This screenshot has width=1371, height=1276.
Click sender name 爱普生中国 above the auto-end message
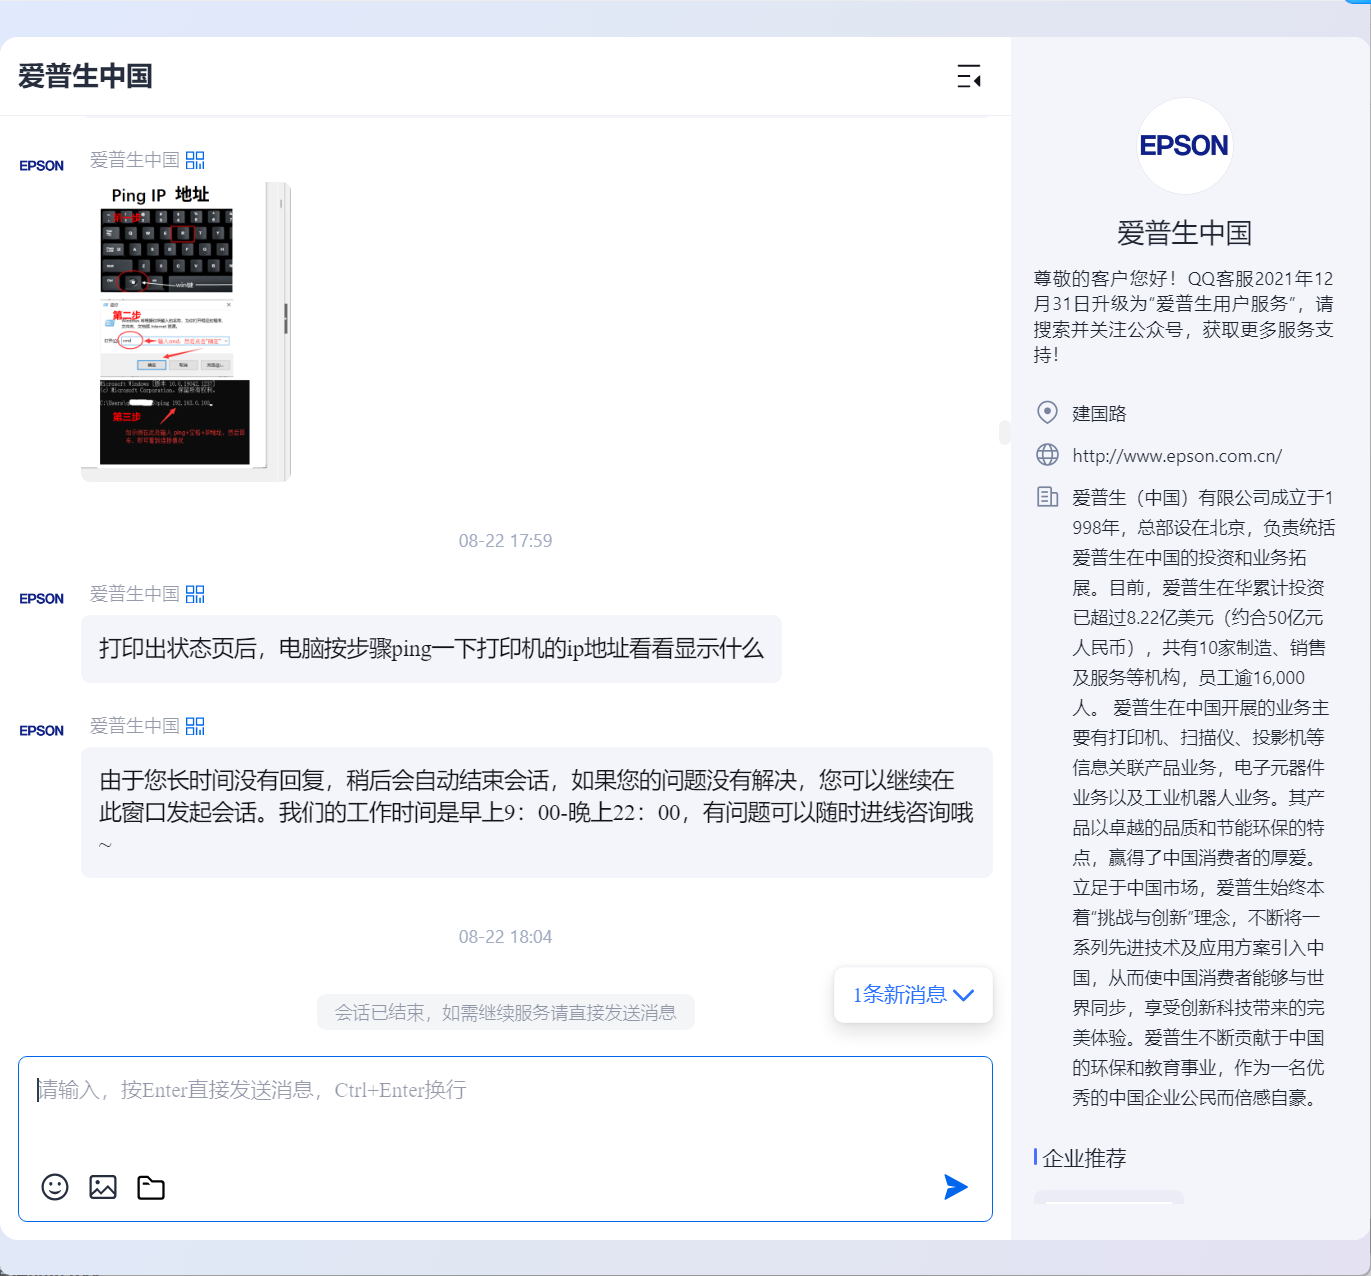click(x=135, y=726)
